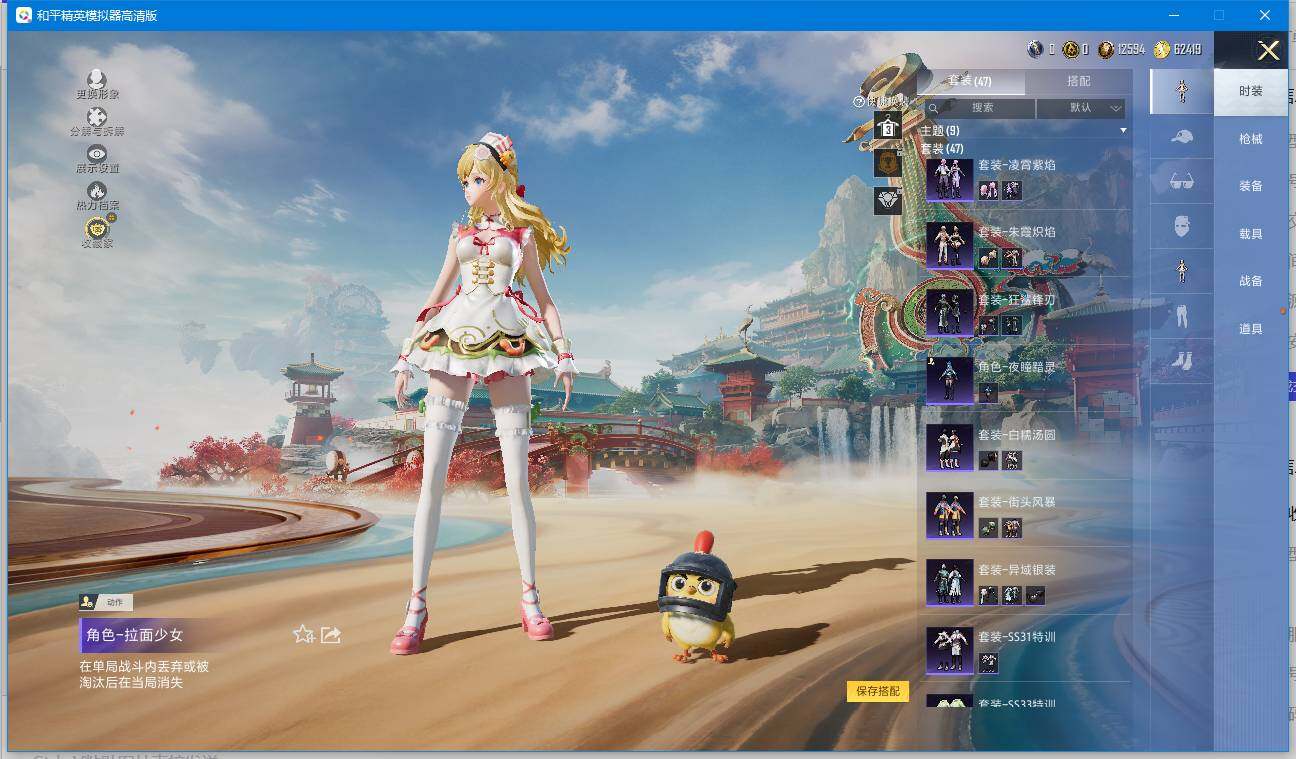This screenshot has width=1296, height=759.
Task: Close the wardrobe with the X button
Action: click(x=1268, y=51)
